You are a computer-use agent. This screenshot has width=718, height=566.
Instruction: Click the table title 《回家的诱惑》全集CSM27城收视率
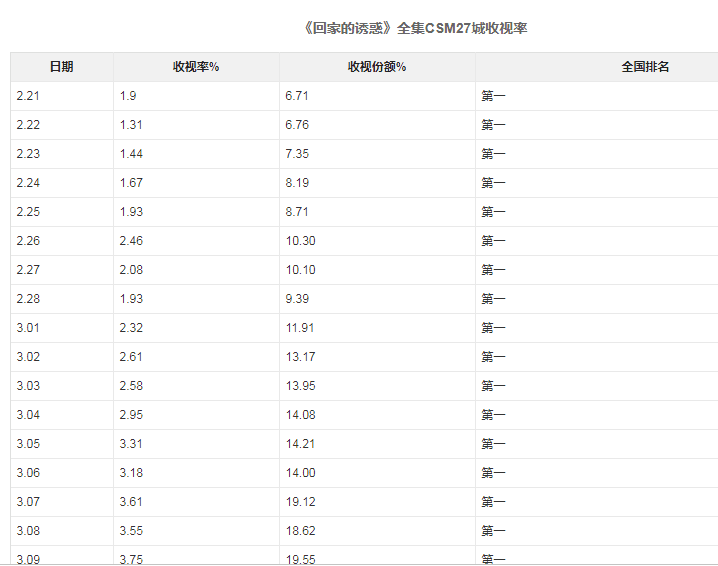pos(415,28)
